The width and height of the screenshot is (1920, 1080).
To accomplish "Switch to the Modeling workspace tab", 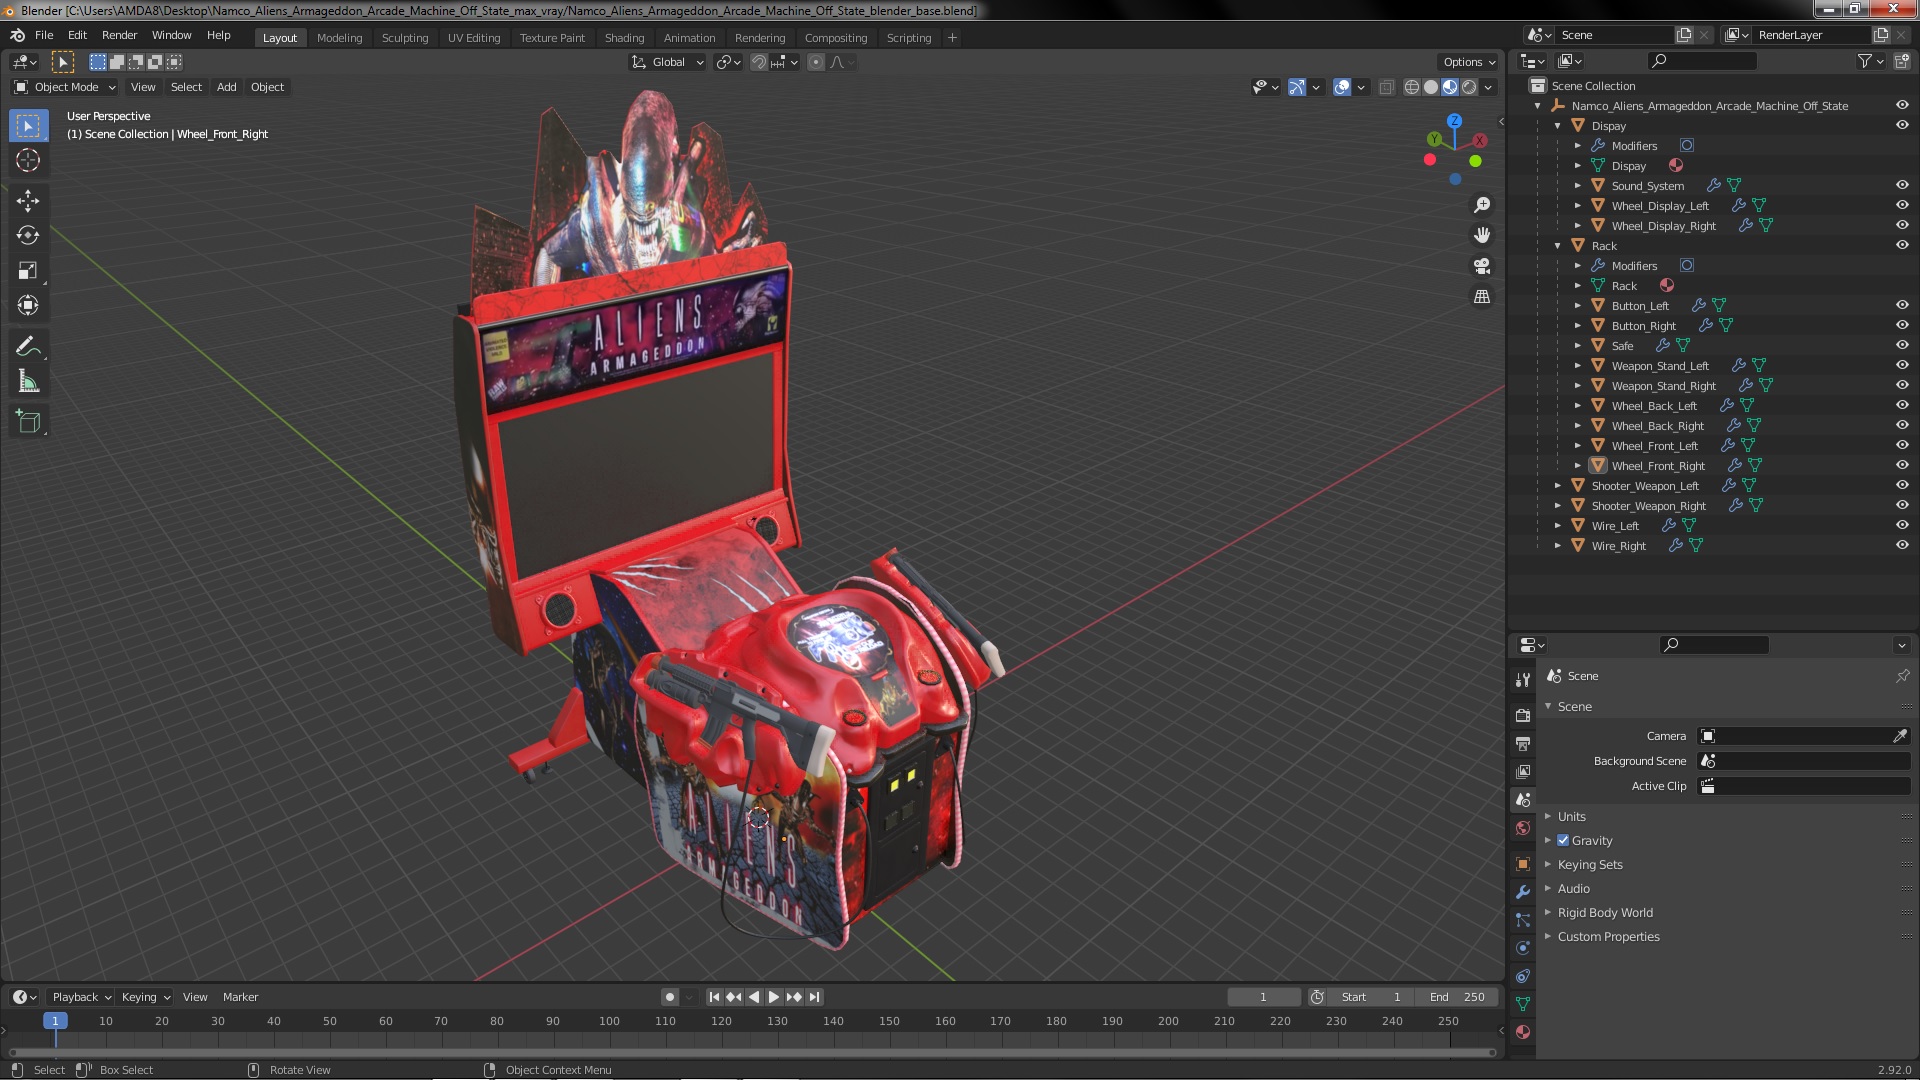I will pos(339,38).
